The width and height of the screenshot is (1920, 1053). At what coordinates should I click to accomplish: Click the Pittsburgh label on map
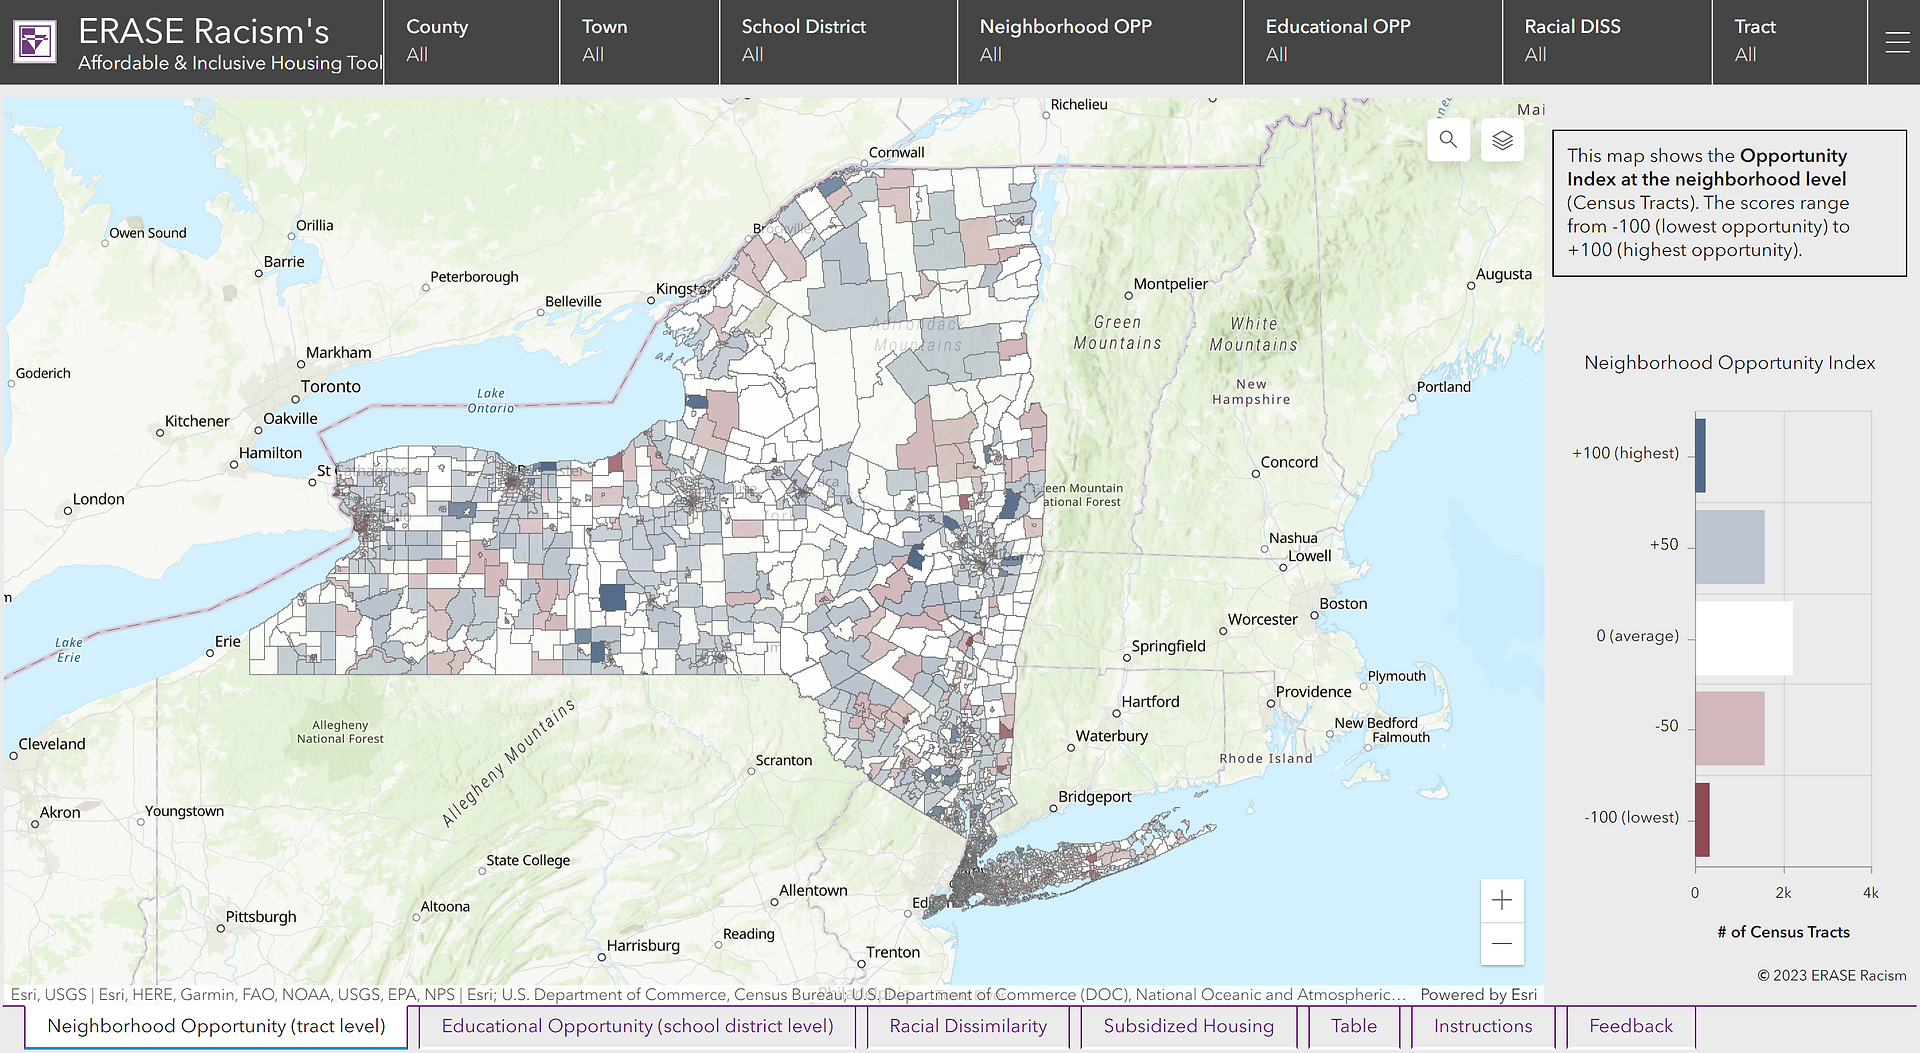click(x=261, y=917)
